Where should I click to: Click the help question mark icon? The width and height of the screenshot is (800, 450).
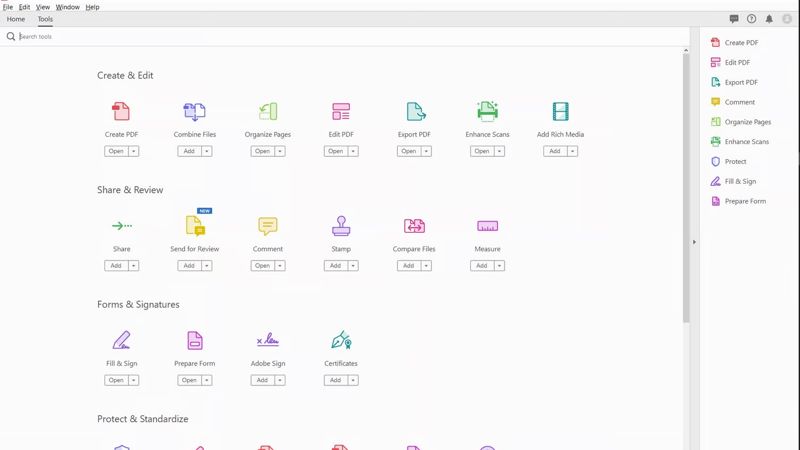752,19
